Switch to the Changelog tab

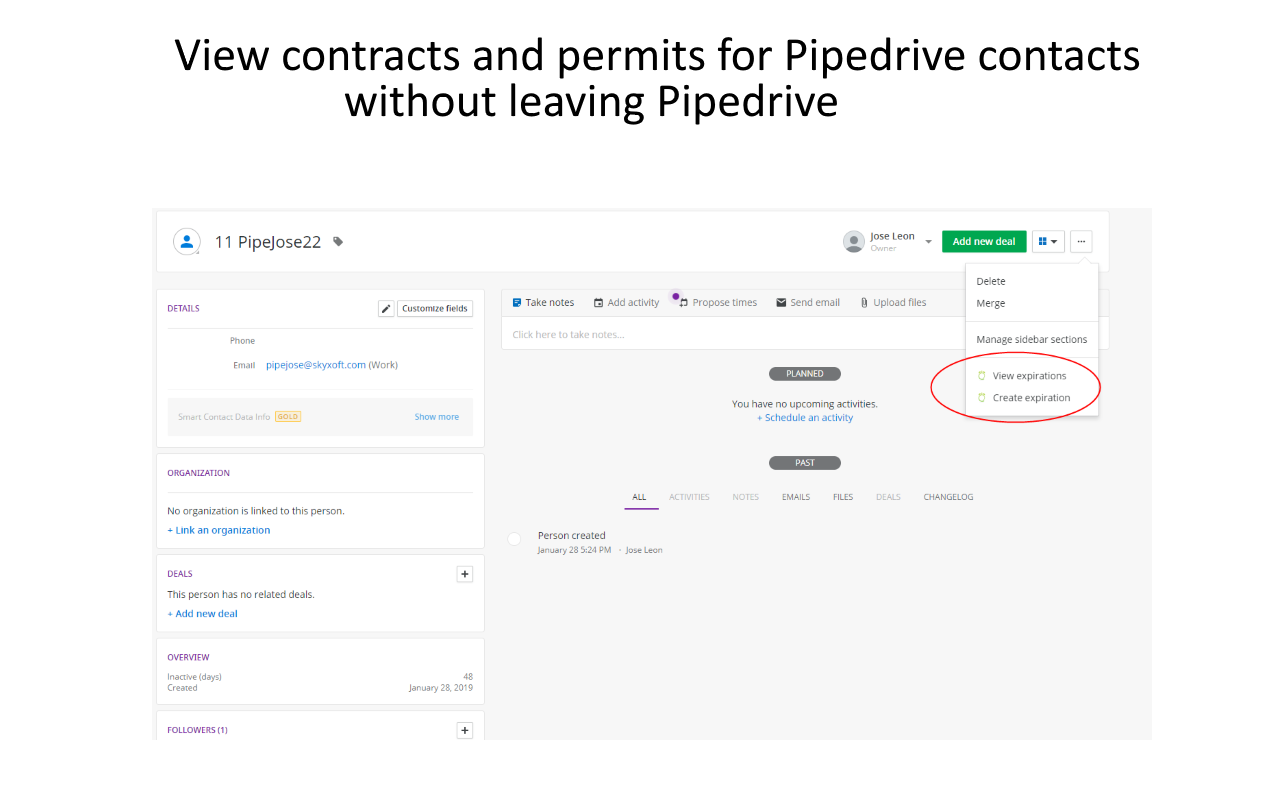(948, 497)
